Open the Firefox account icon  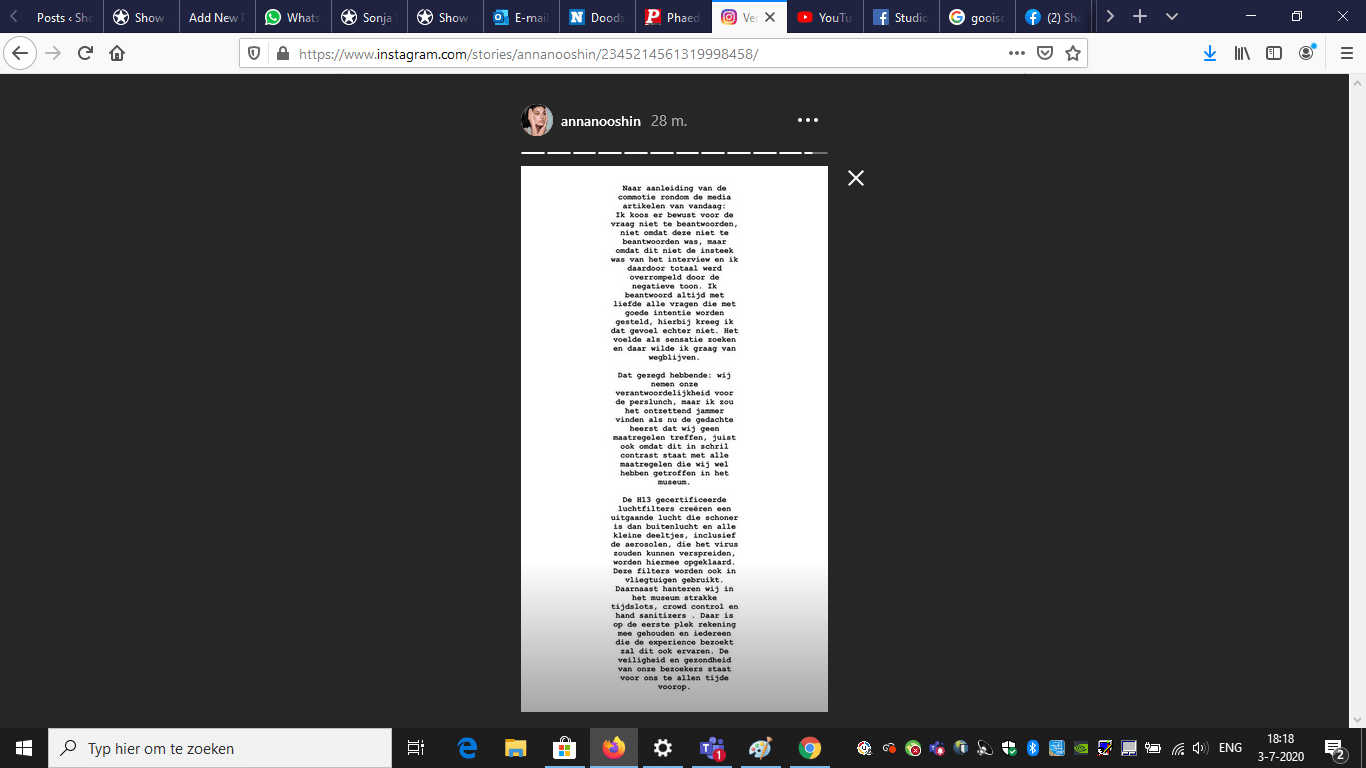pyautogui.click(x=1306, y=53)
